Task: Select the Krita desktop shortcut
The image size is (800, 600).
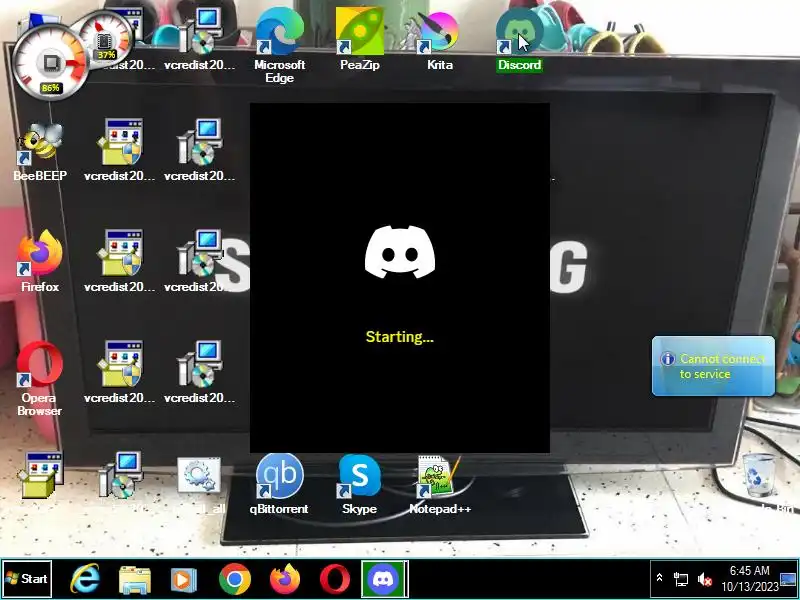Action: point(439,39)
